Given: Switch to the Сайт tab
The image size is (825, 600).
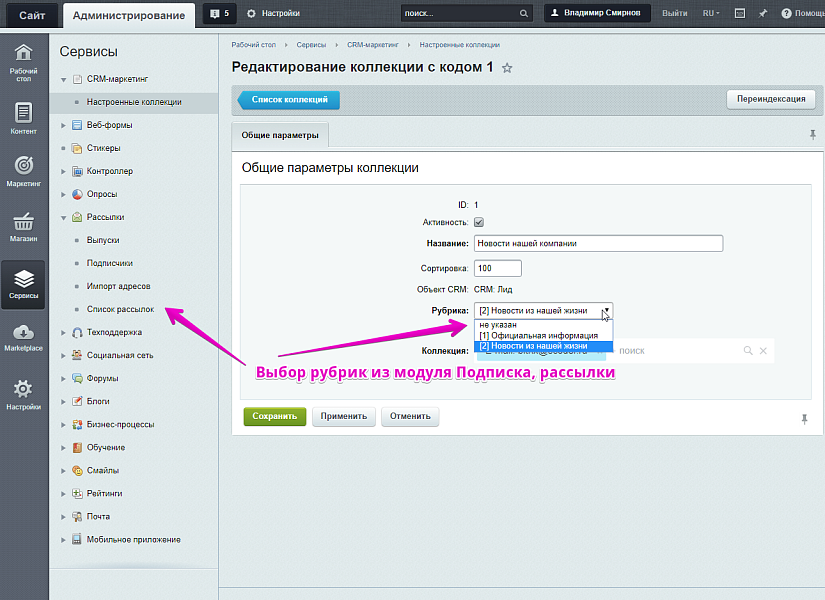Looking at the screenshot, I should click(30, 15).
